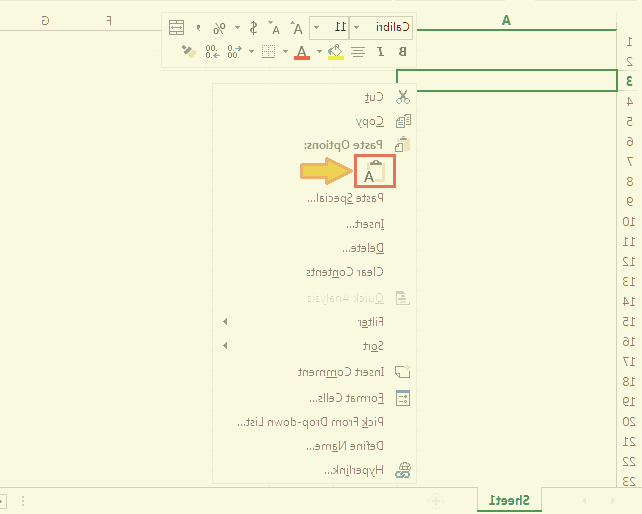The height and width of the screenshot is (514, 642).
Task: Apply red font color to cell
Action: pos(302,51)
